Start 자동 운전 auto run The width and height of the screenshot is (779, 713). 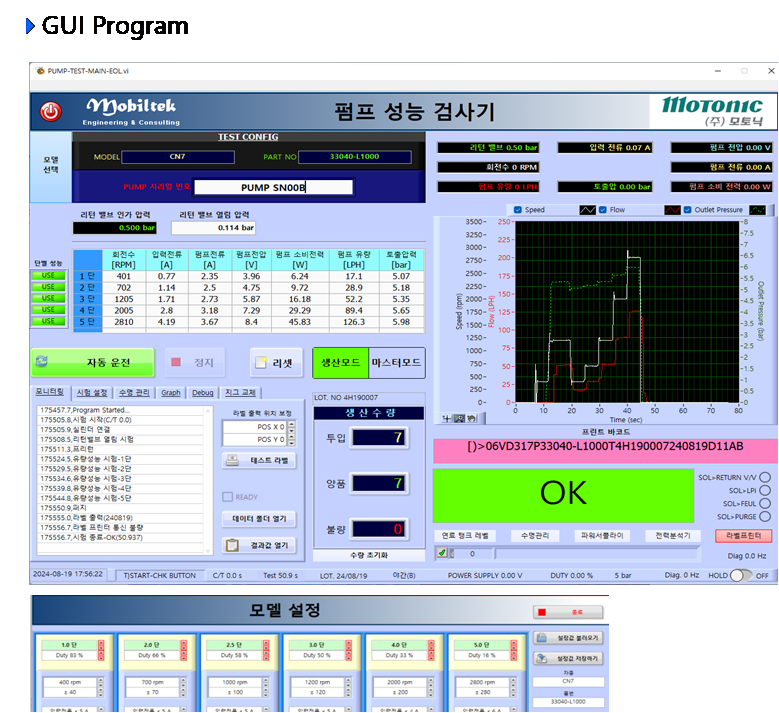[92, 362]
